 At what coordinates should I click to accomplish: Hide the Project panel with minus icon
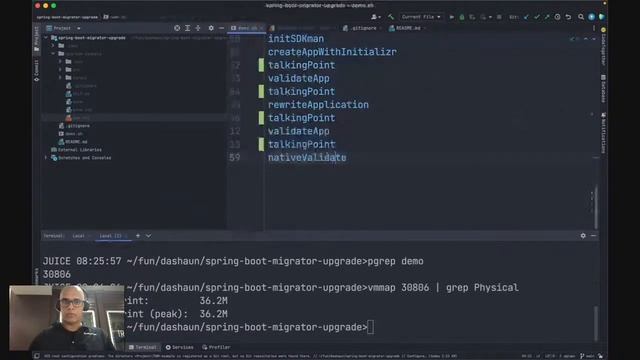[x=221, y=28]
